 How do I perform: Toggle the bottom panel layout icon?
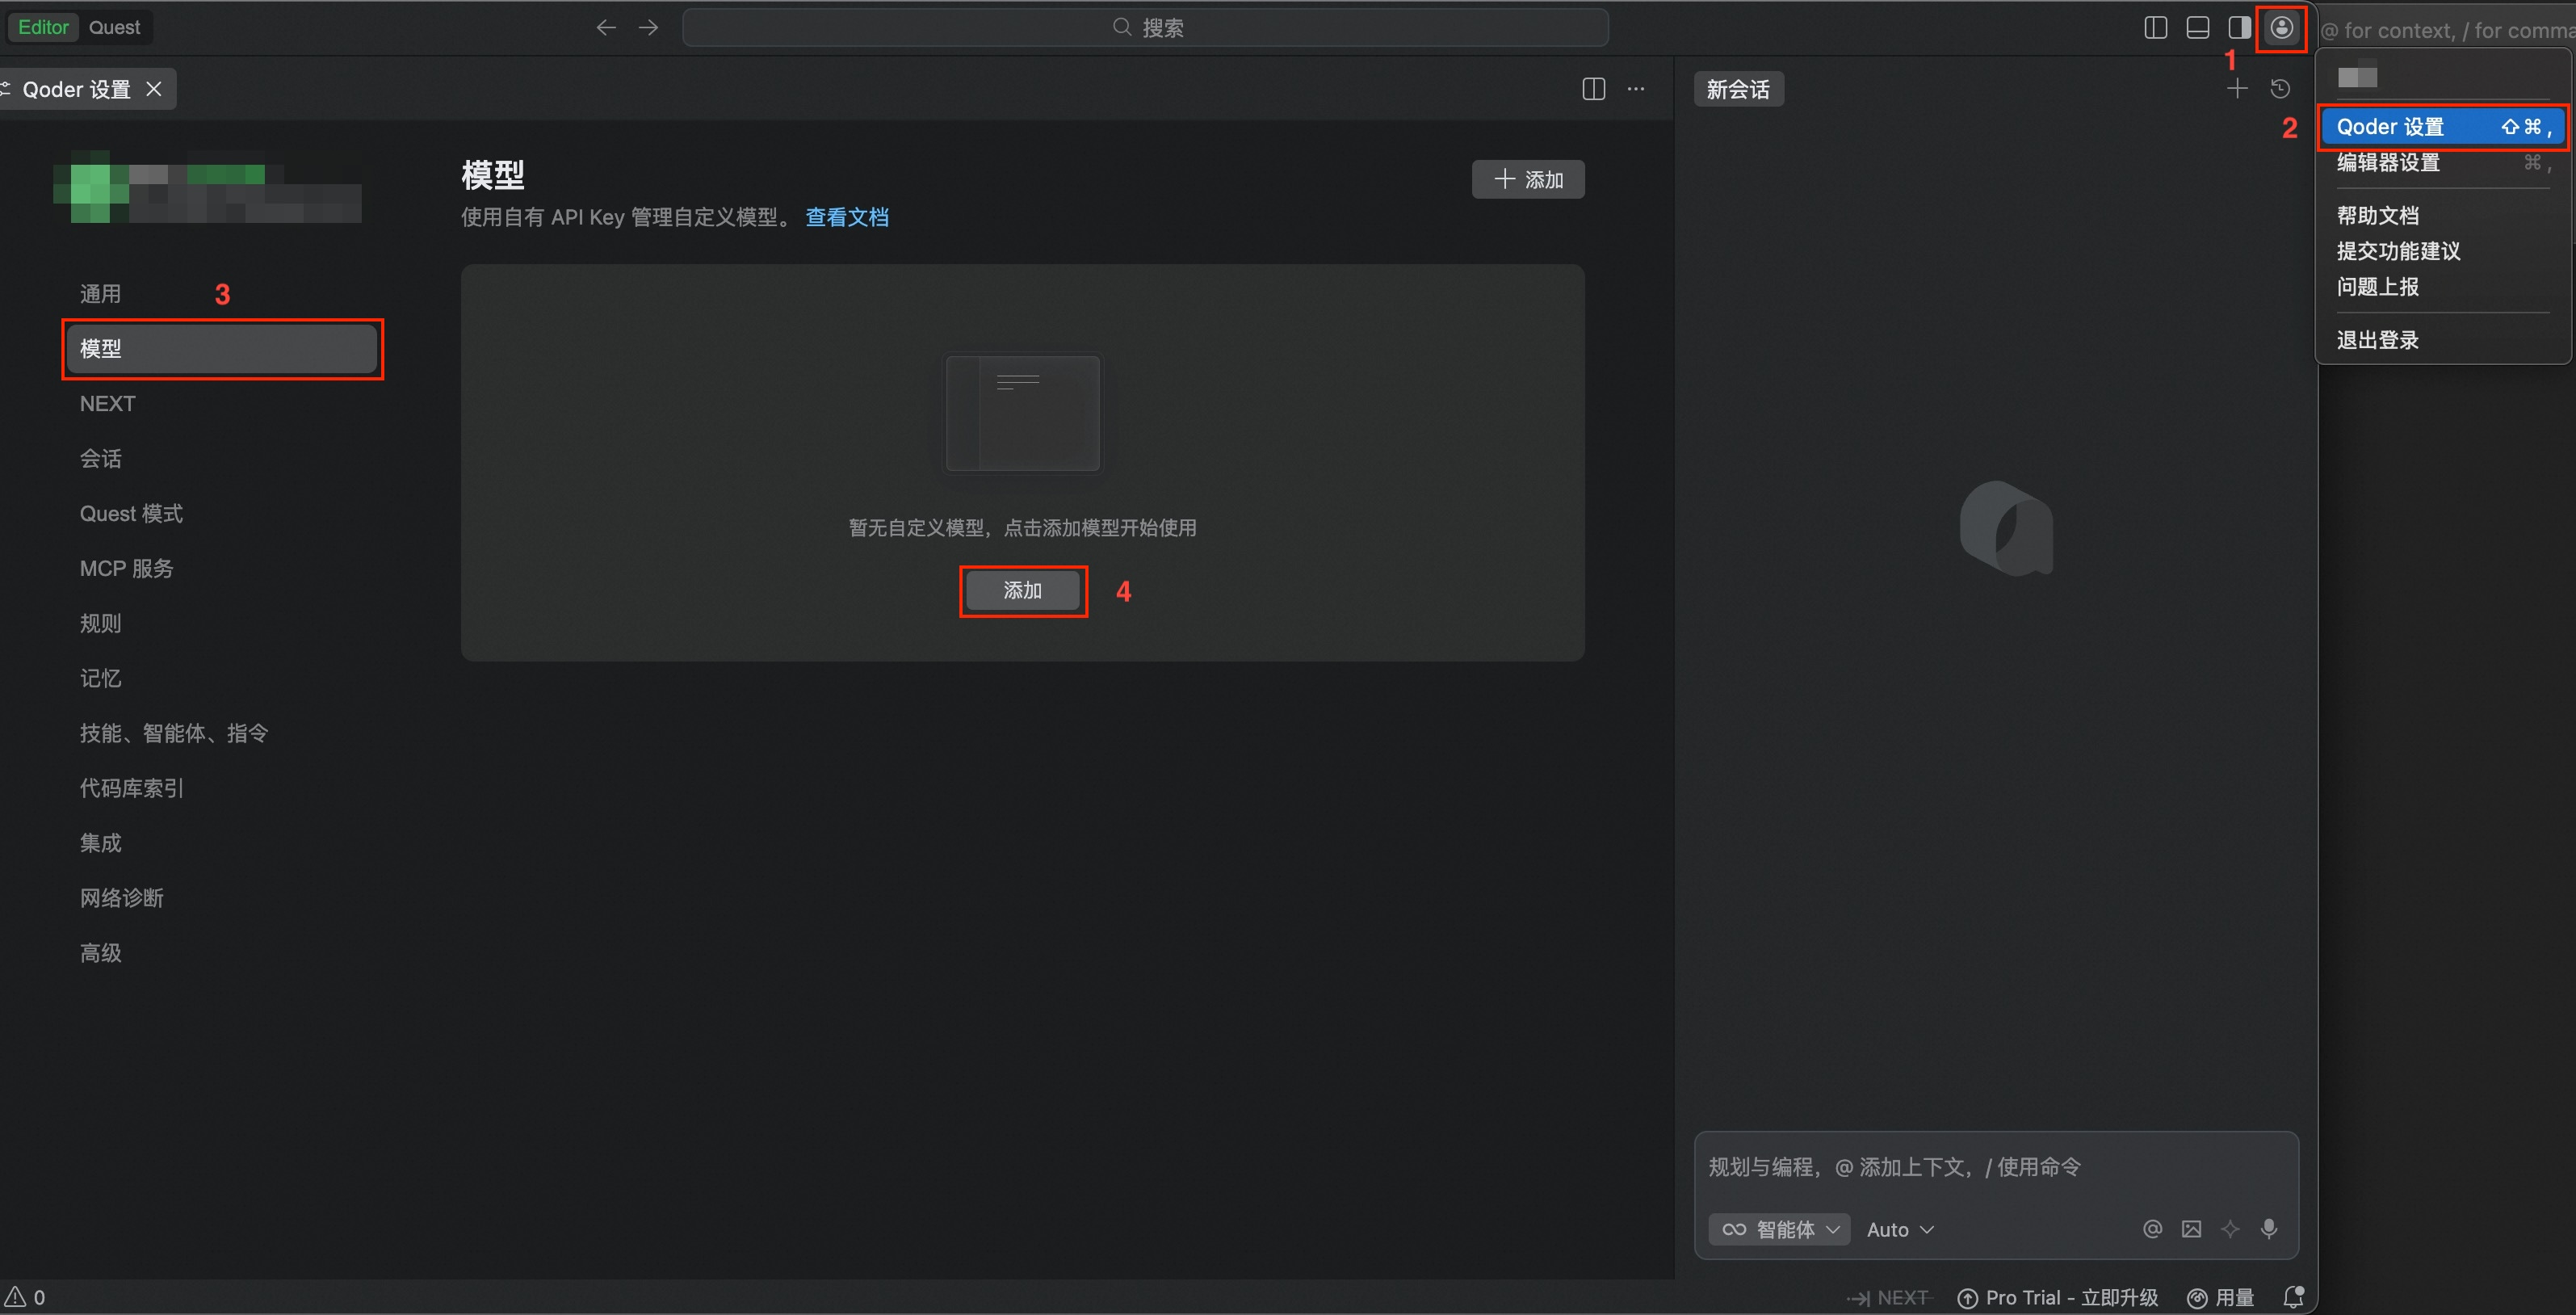click(x=2197, y=28)
